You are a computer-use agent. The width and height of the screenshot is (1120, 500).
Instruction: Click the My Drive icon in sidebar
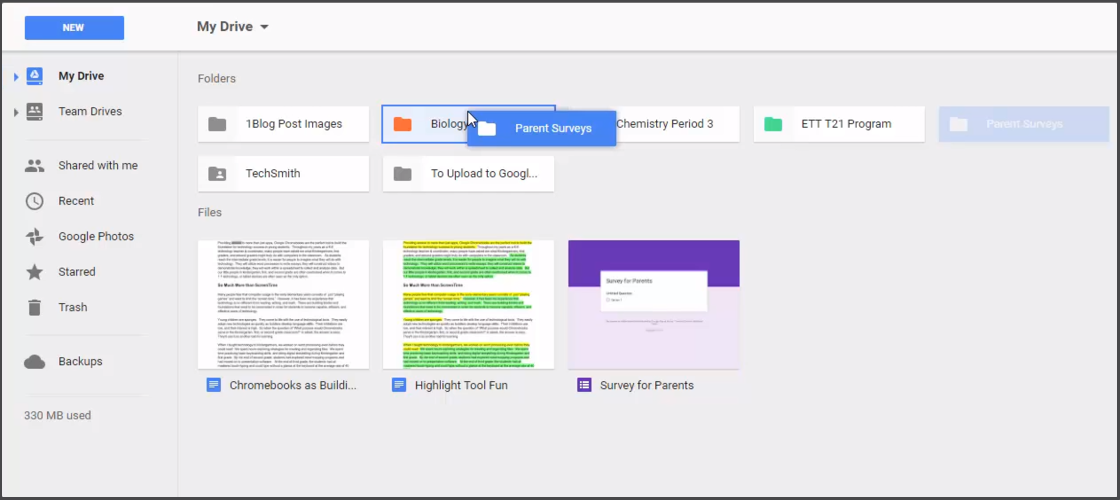34,76
